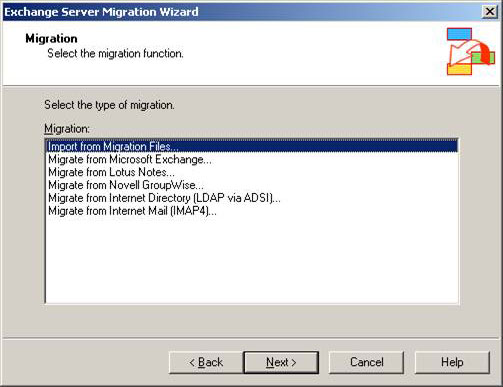Click Next to continue the wizard
This screenshot has width=503, height=387.
point(281,362)
